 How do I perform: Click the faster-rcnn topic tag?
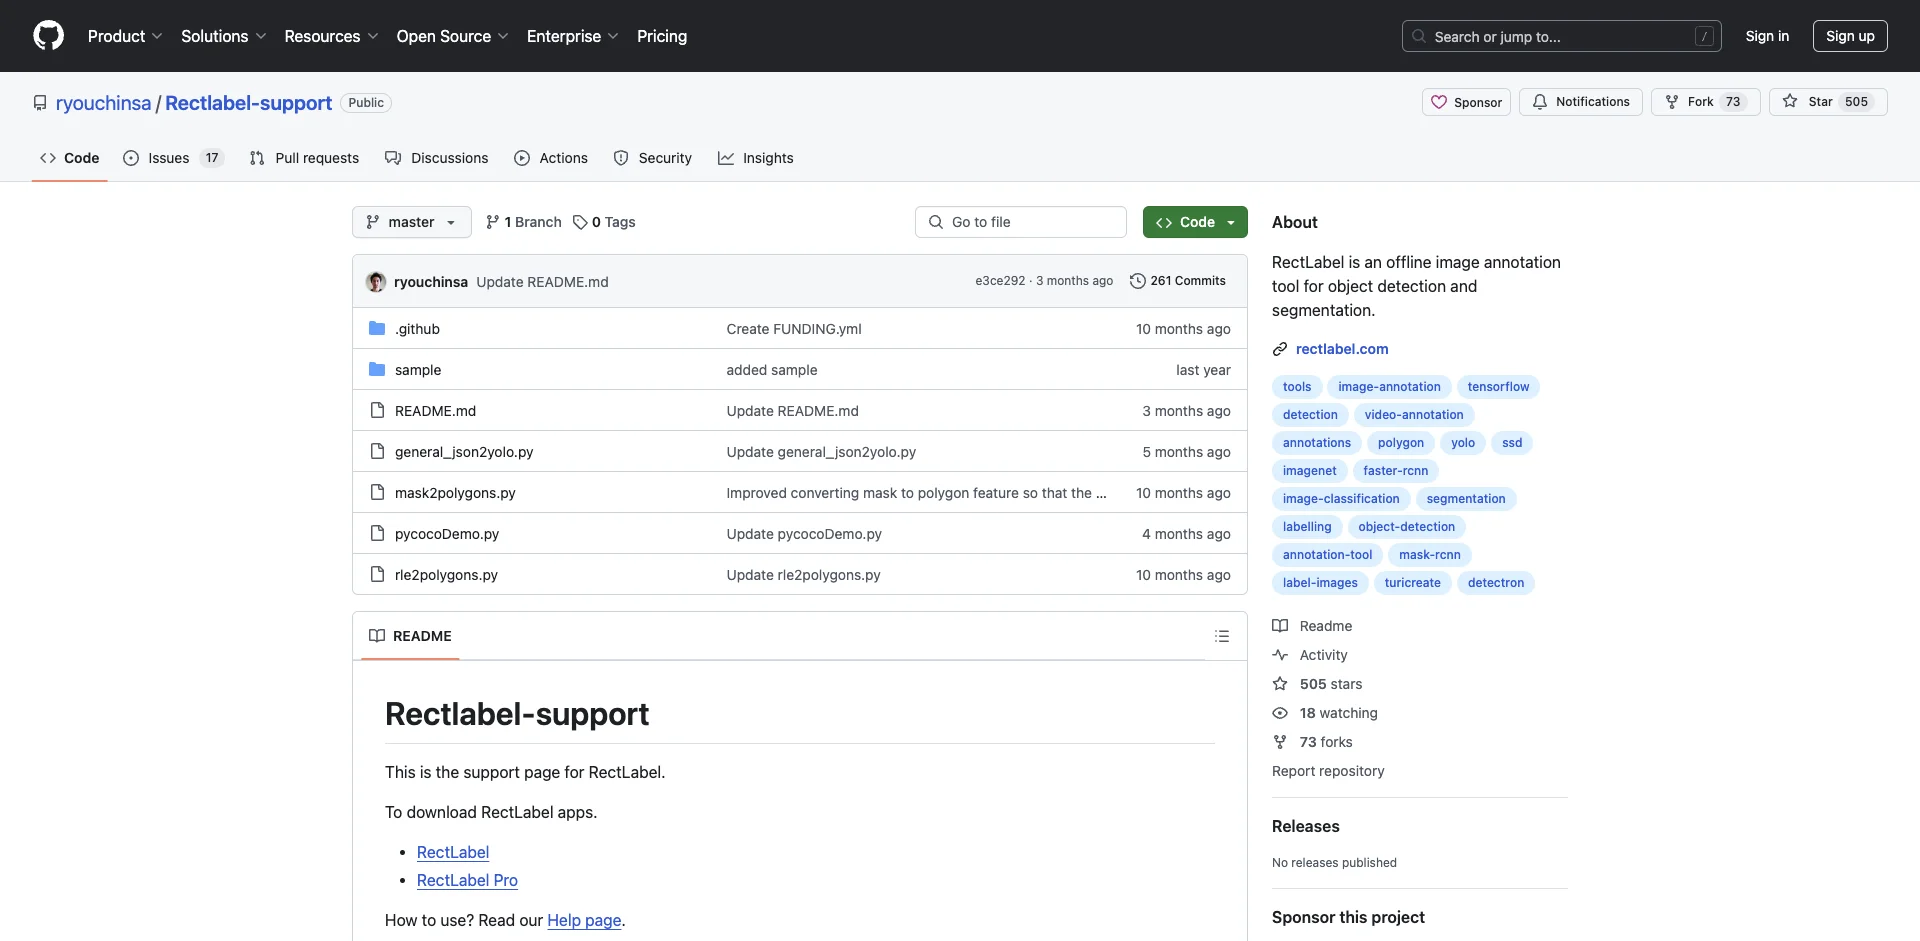[x=1395, y=471]
